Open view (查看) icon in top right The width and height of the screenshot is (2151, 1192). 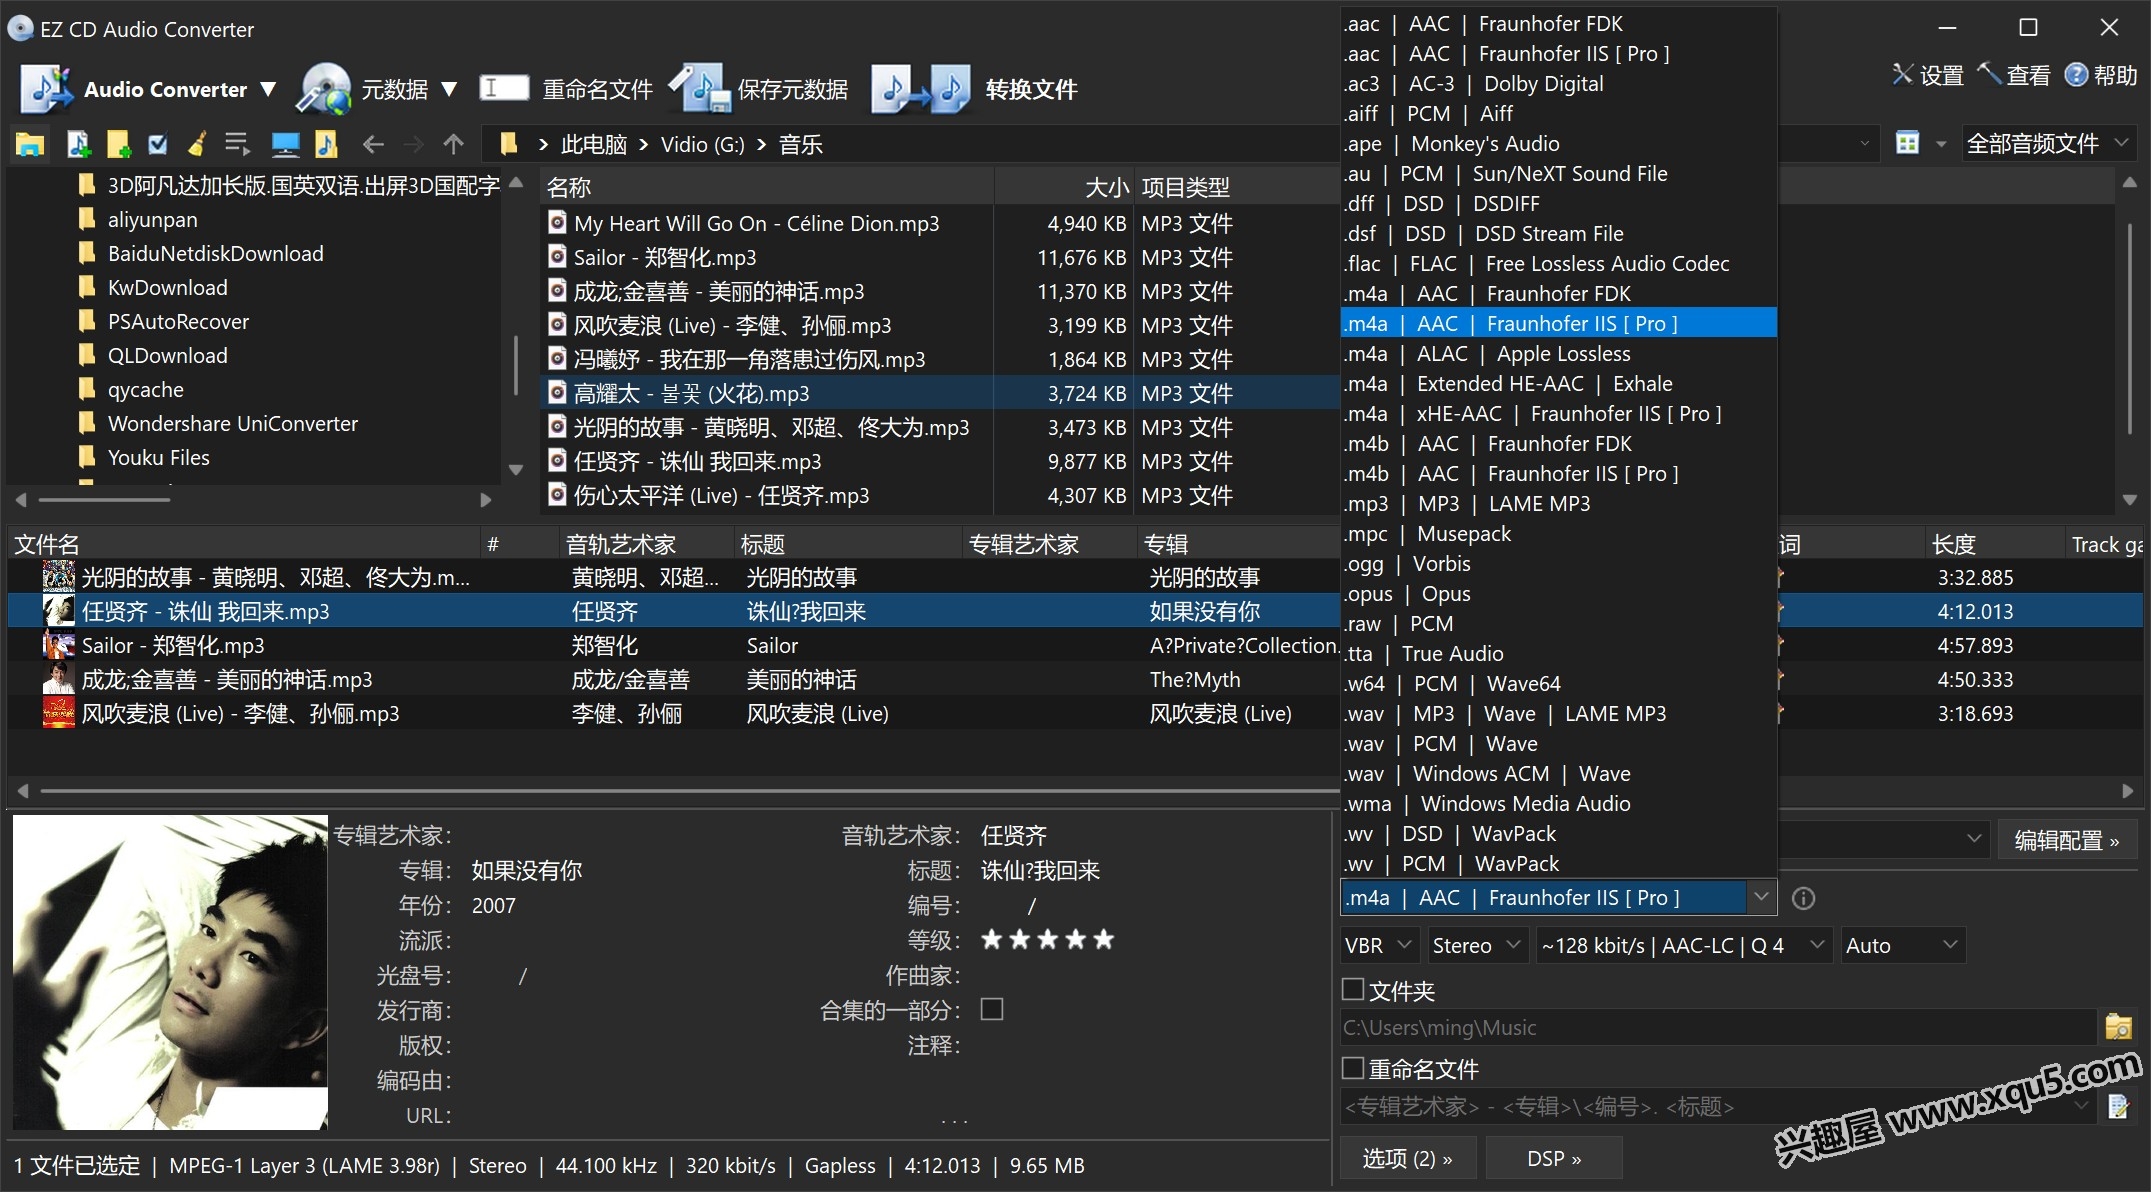[1989, 74]
